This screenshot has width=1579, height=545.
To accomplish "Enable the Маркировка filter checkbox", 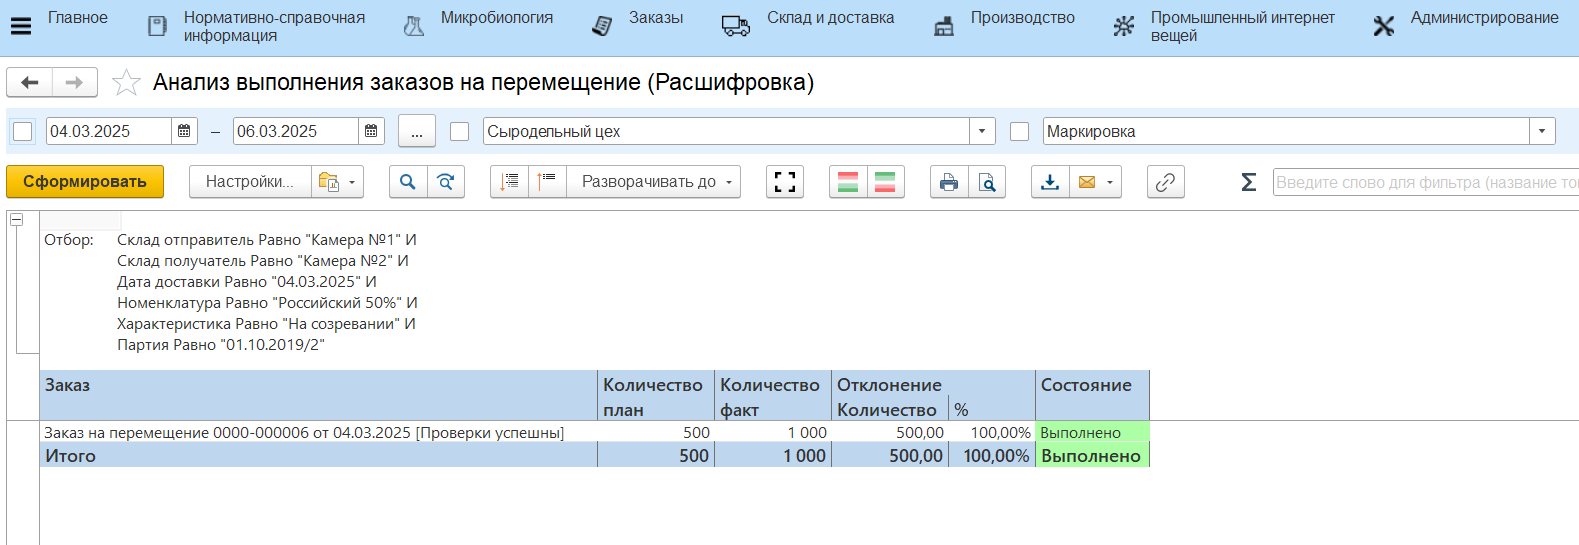I will pyautogui.click(x=1019, y=131).
